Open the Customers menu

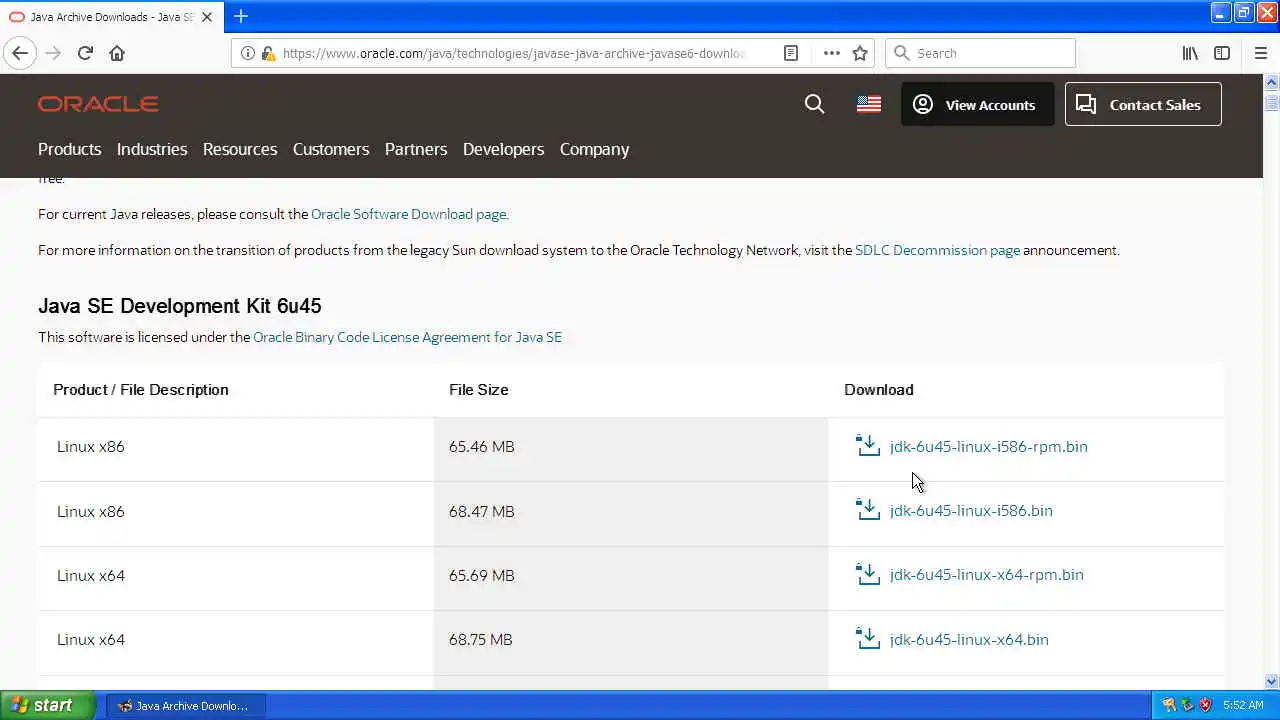point(331,149)
